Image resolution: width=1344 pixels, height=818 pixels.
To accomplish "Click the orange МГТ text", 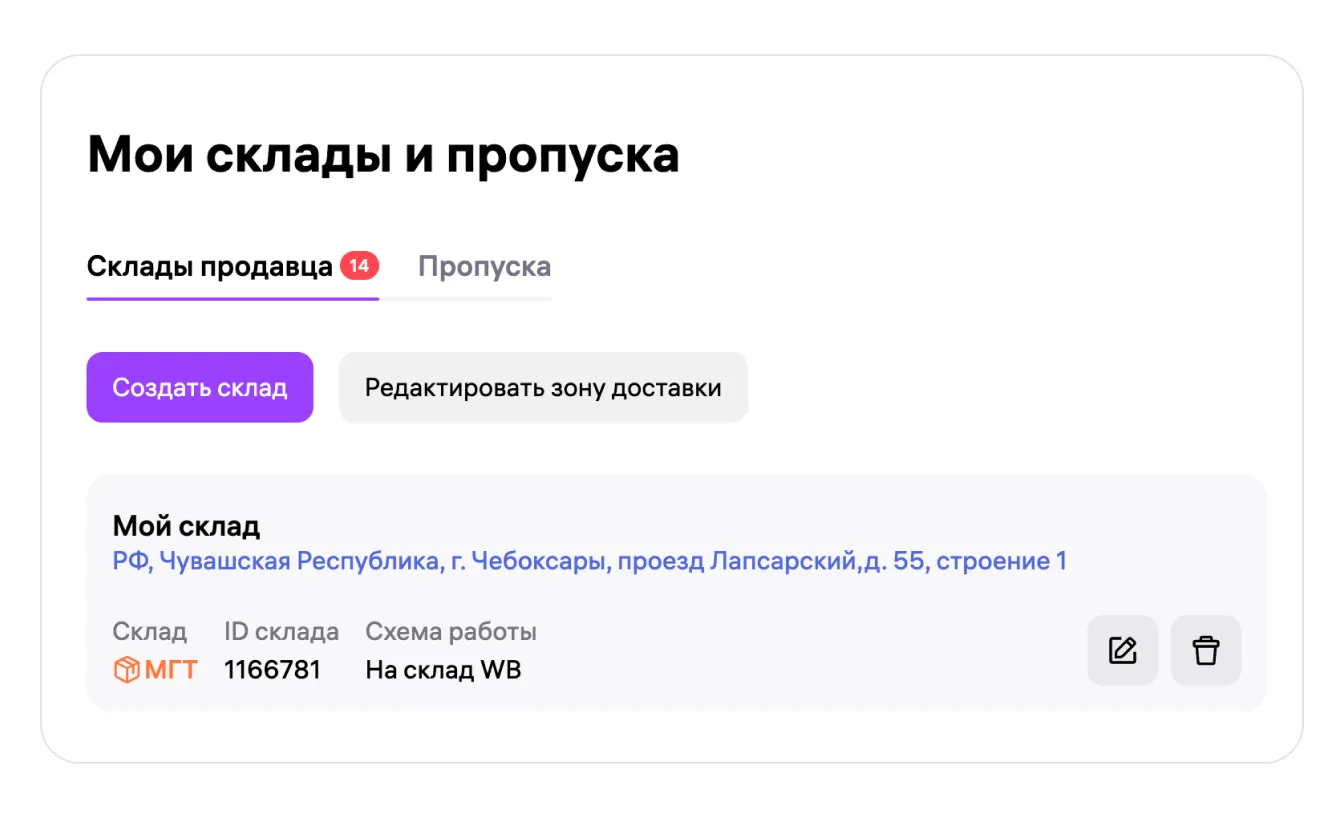I will 171,670.
